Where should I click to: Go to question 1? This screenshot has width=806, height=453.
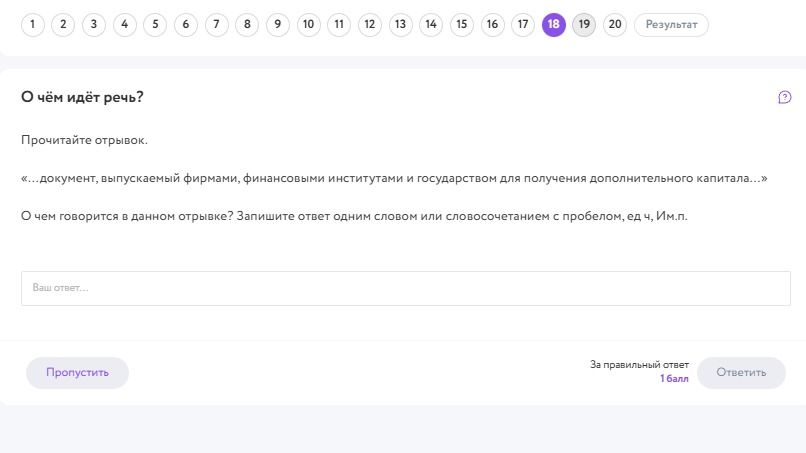pyautogui.click(x=32, y=25)
